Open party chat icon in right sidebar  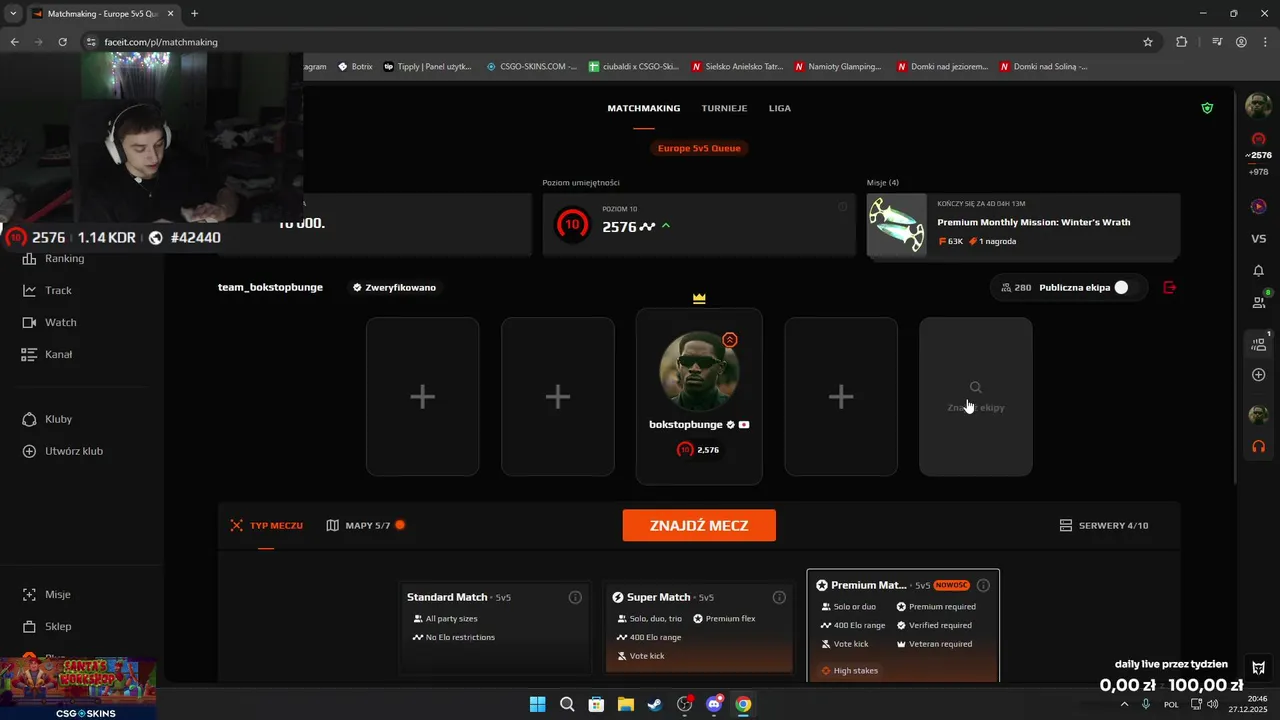1259,343
